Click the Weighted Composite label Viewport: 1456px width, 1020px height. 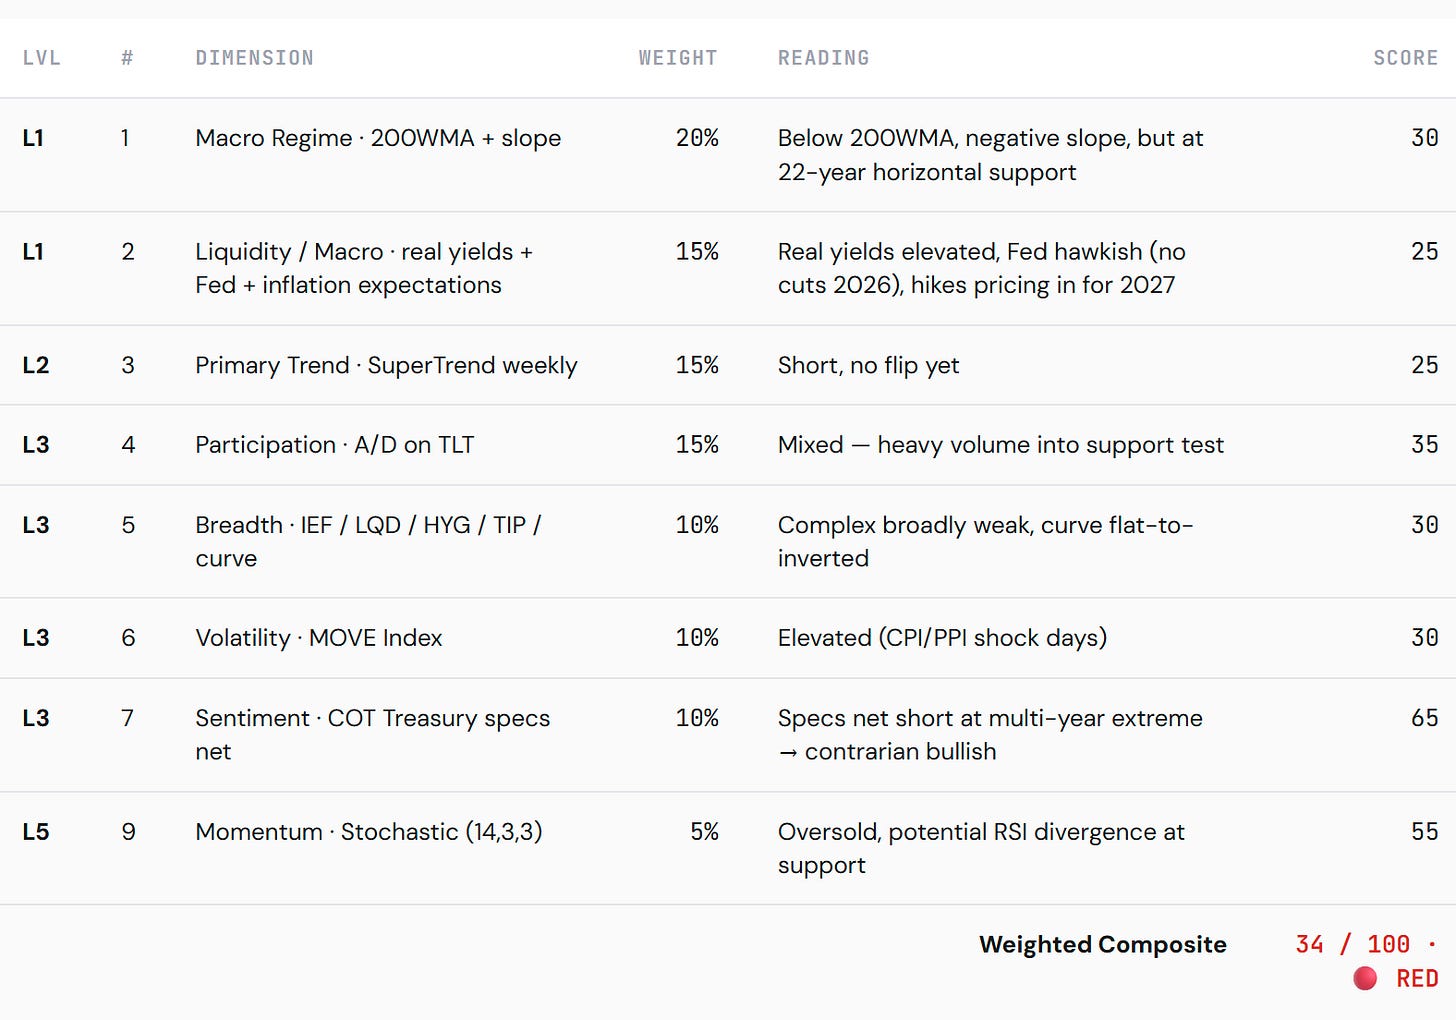pyautogui.click(x=1102, y=945)
